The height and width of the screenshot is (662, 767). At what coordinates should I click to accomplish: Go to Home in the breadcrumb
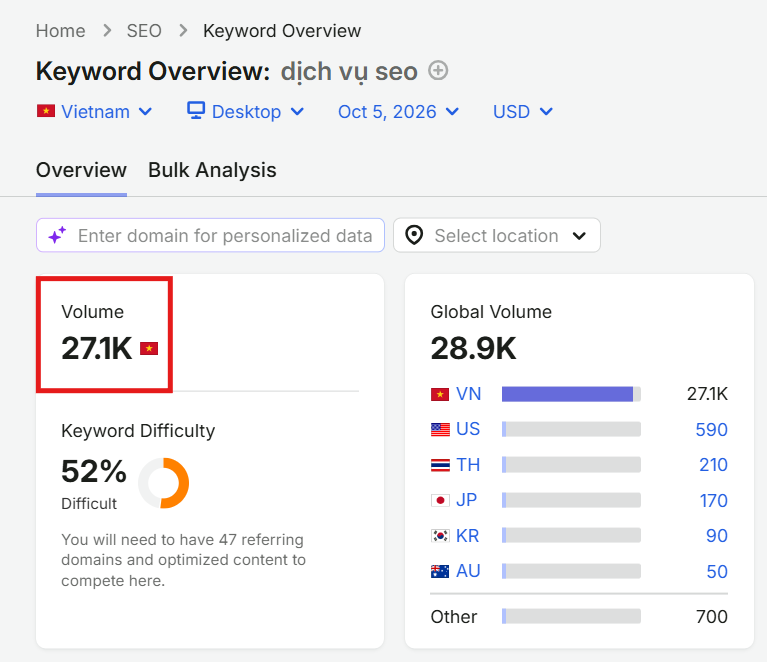pos(61,31)
